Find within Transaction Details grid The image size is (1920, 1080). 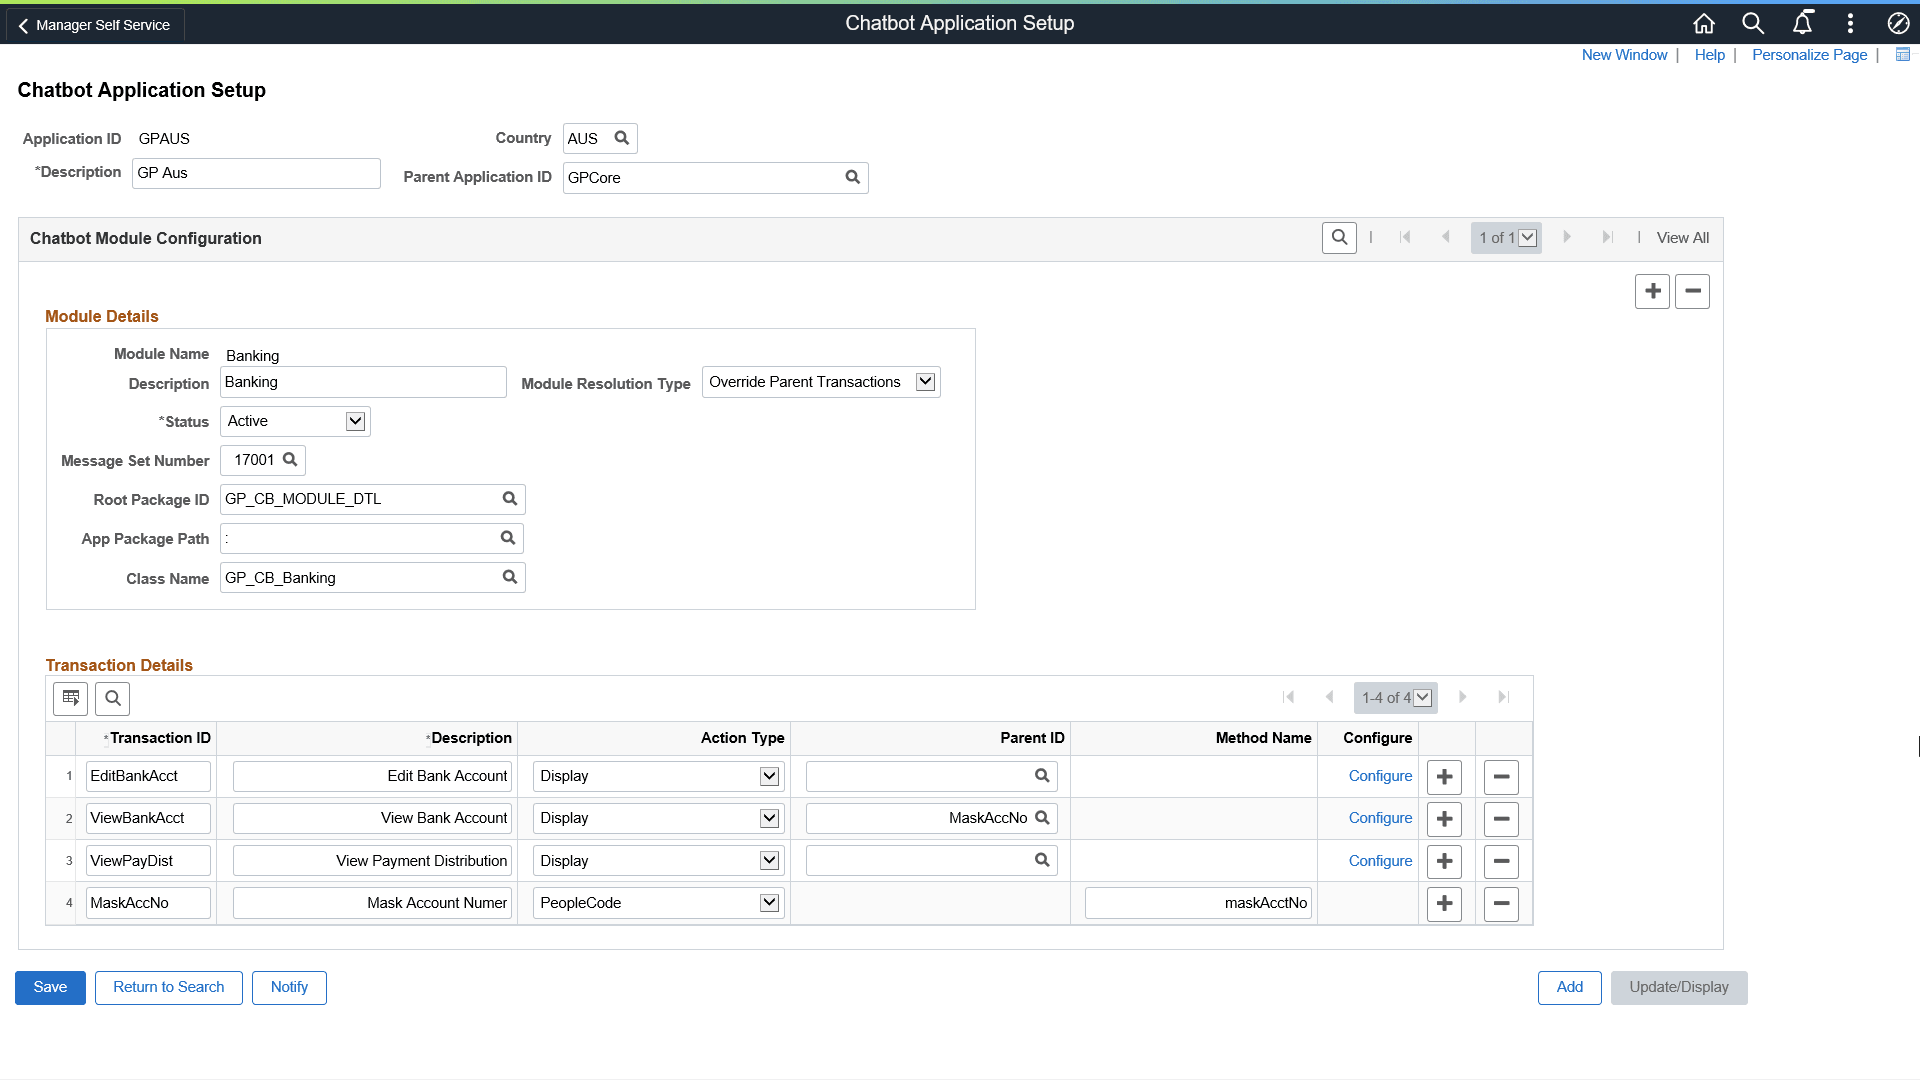tap(113, 698)
